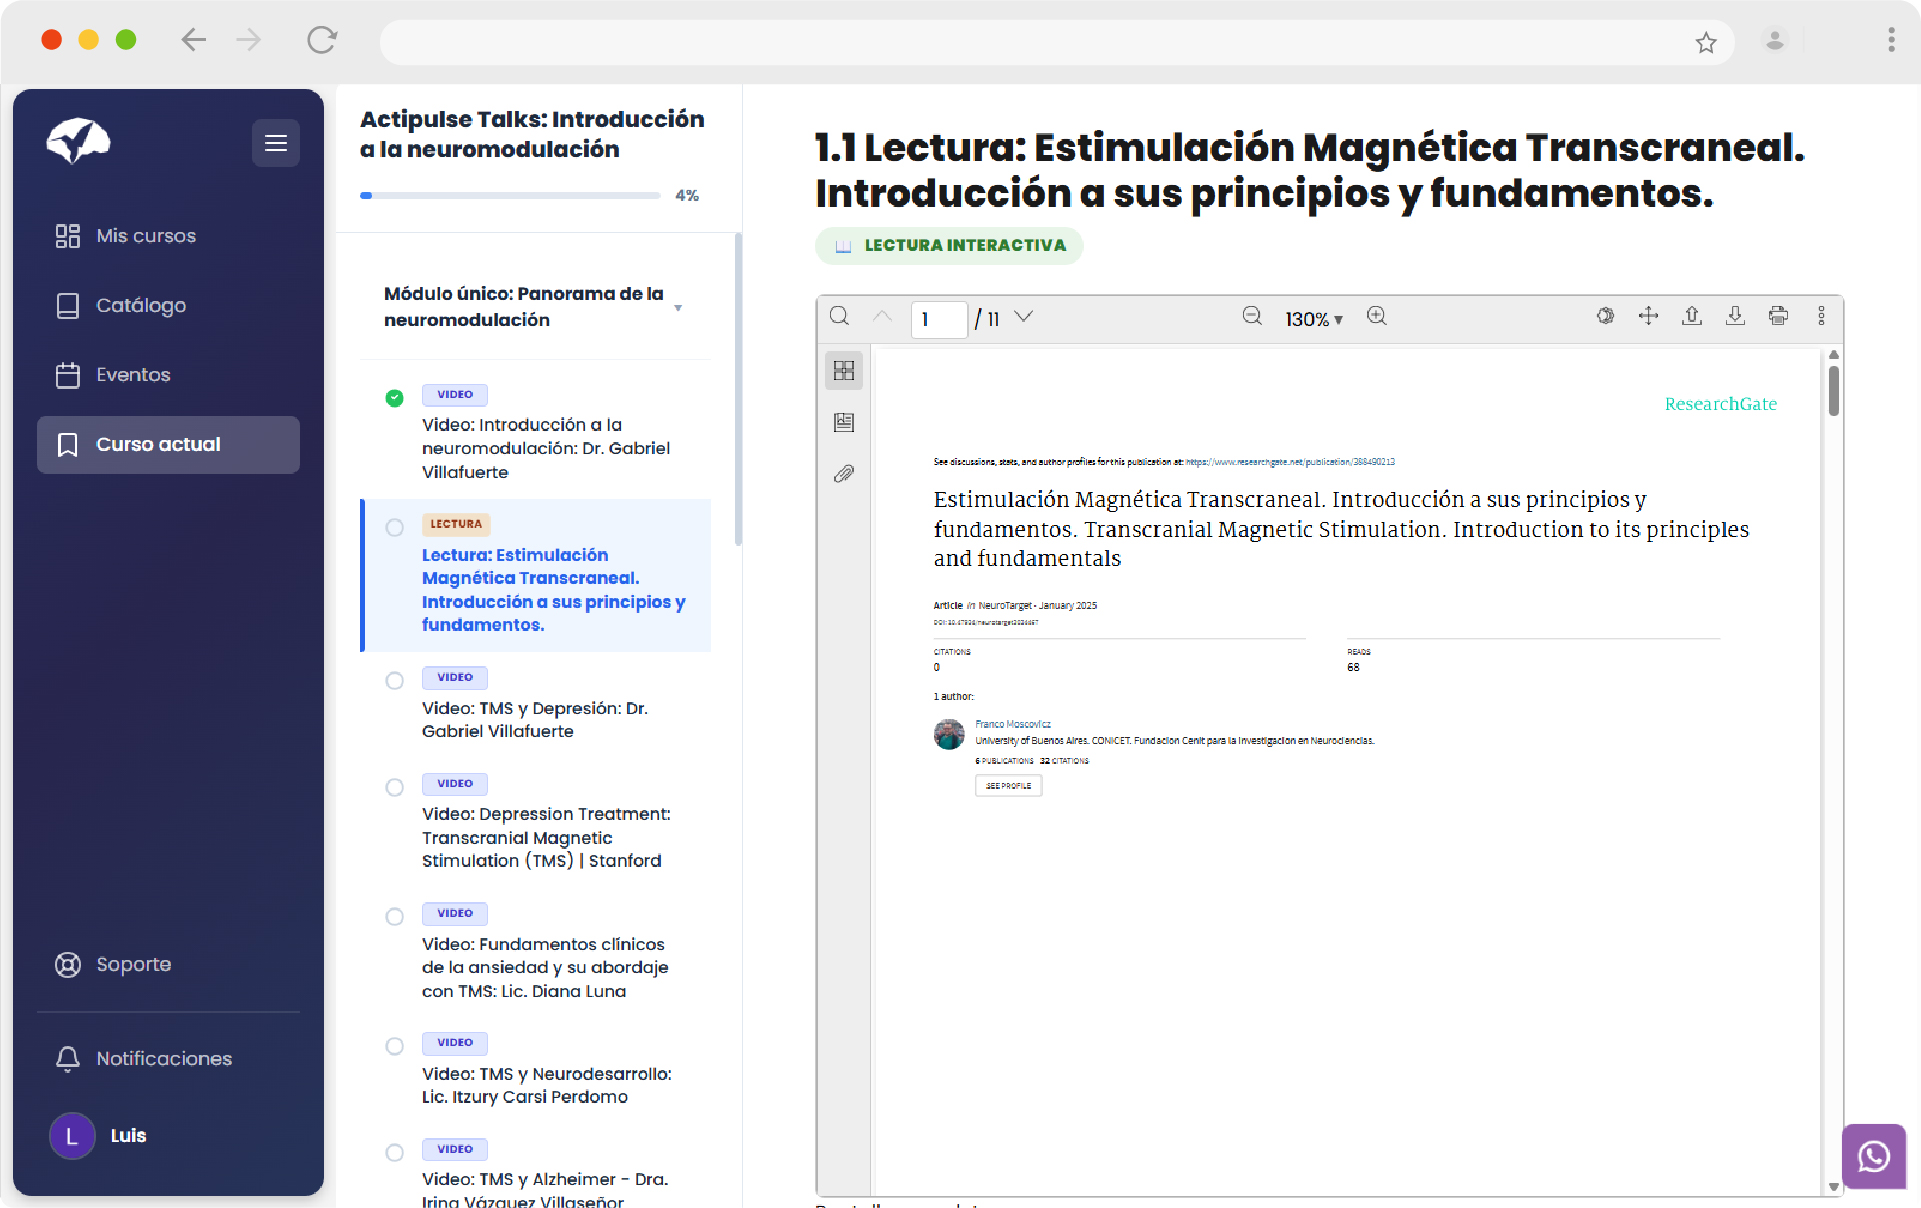Toggle PDF theme mode icon
The width and height of the screenshot is (1921, 1208).
[1605, 316]
